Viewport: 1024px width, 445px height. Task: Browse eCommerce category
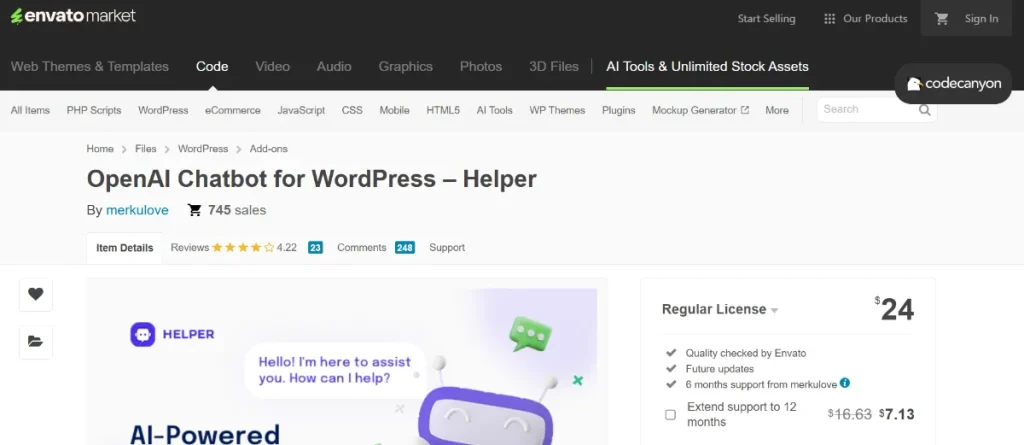pos(232,110)
